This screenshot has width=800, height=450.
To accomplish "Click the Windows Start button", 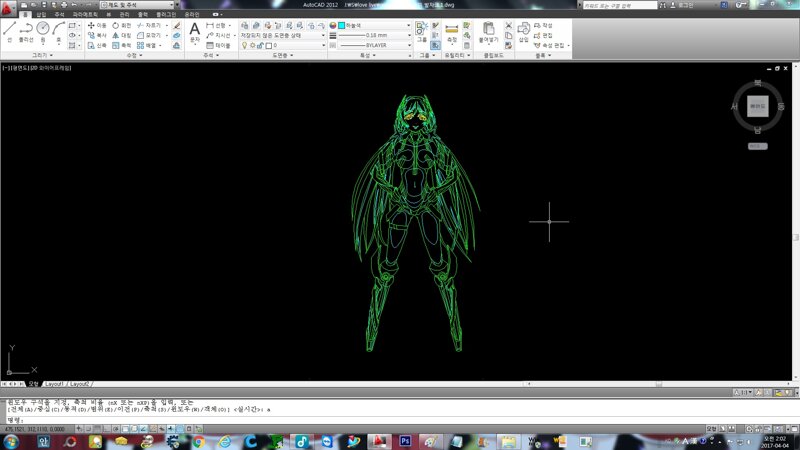I will [11, 441].
